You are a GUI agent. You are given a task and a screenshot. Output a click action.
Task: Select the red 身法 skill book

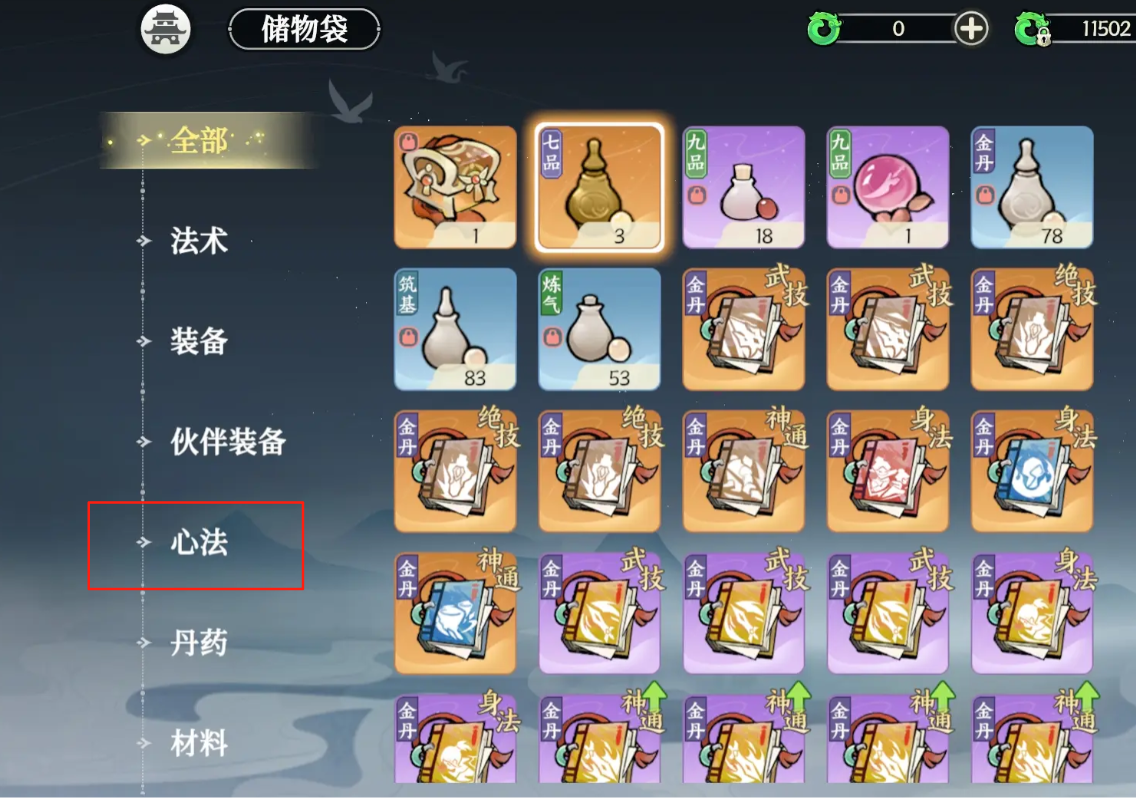pyautogui.click(x=888, y=471)
